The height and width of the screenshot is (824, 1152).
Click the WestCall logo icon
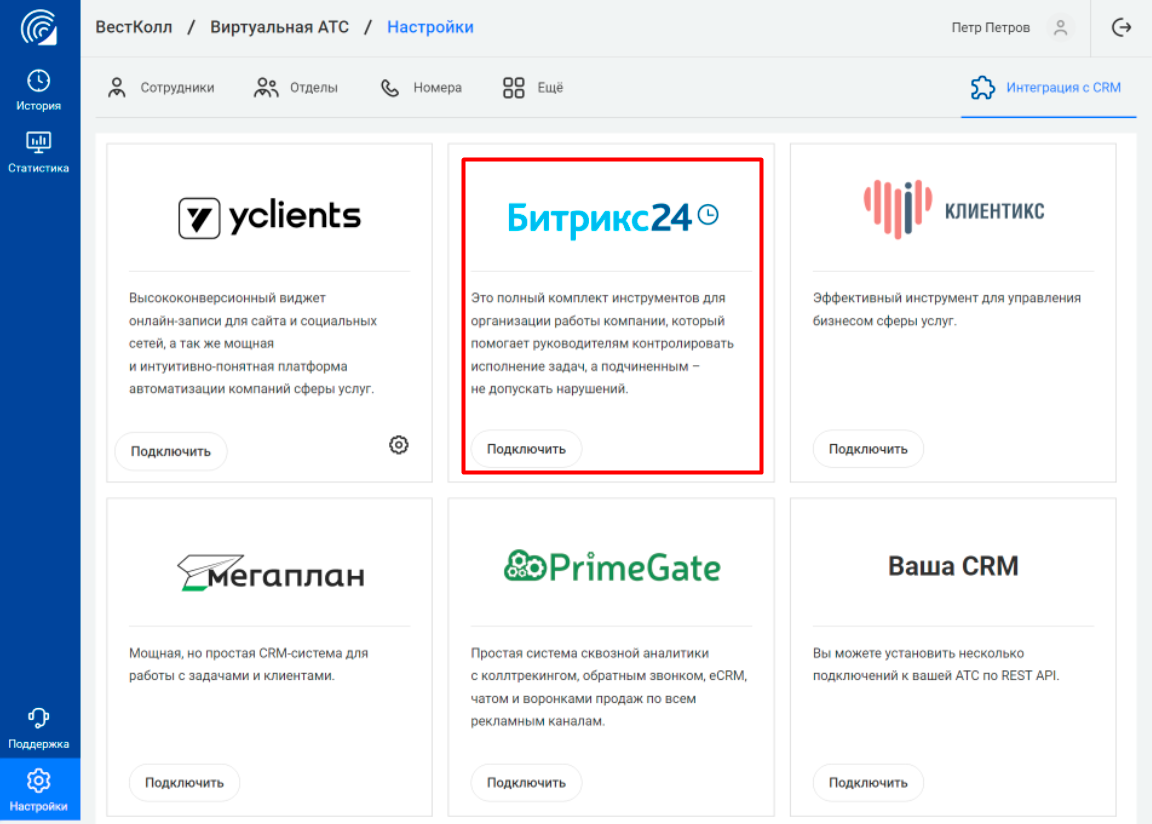pos(39,28)
